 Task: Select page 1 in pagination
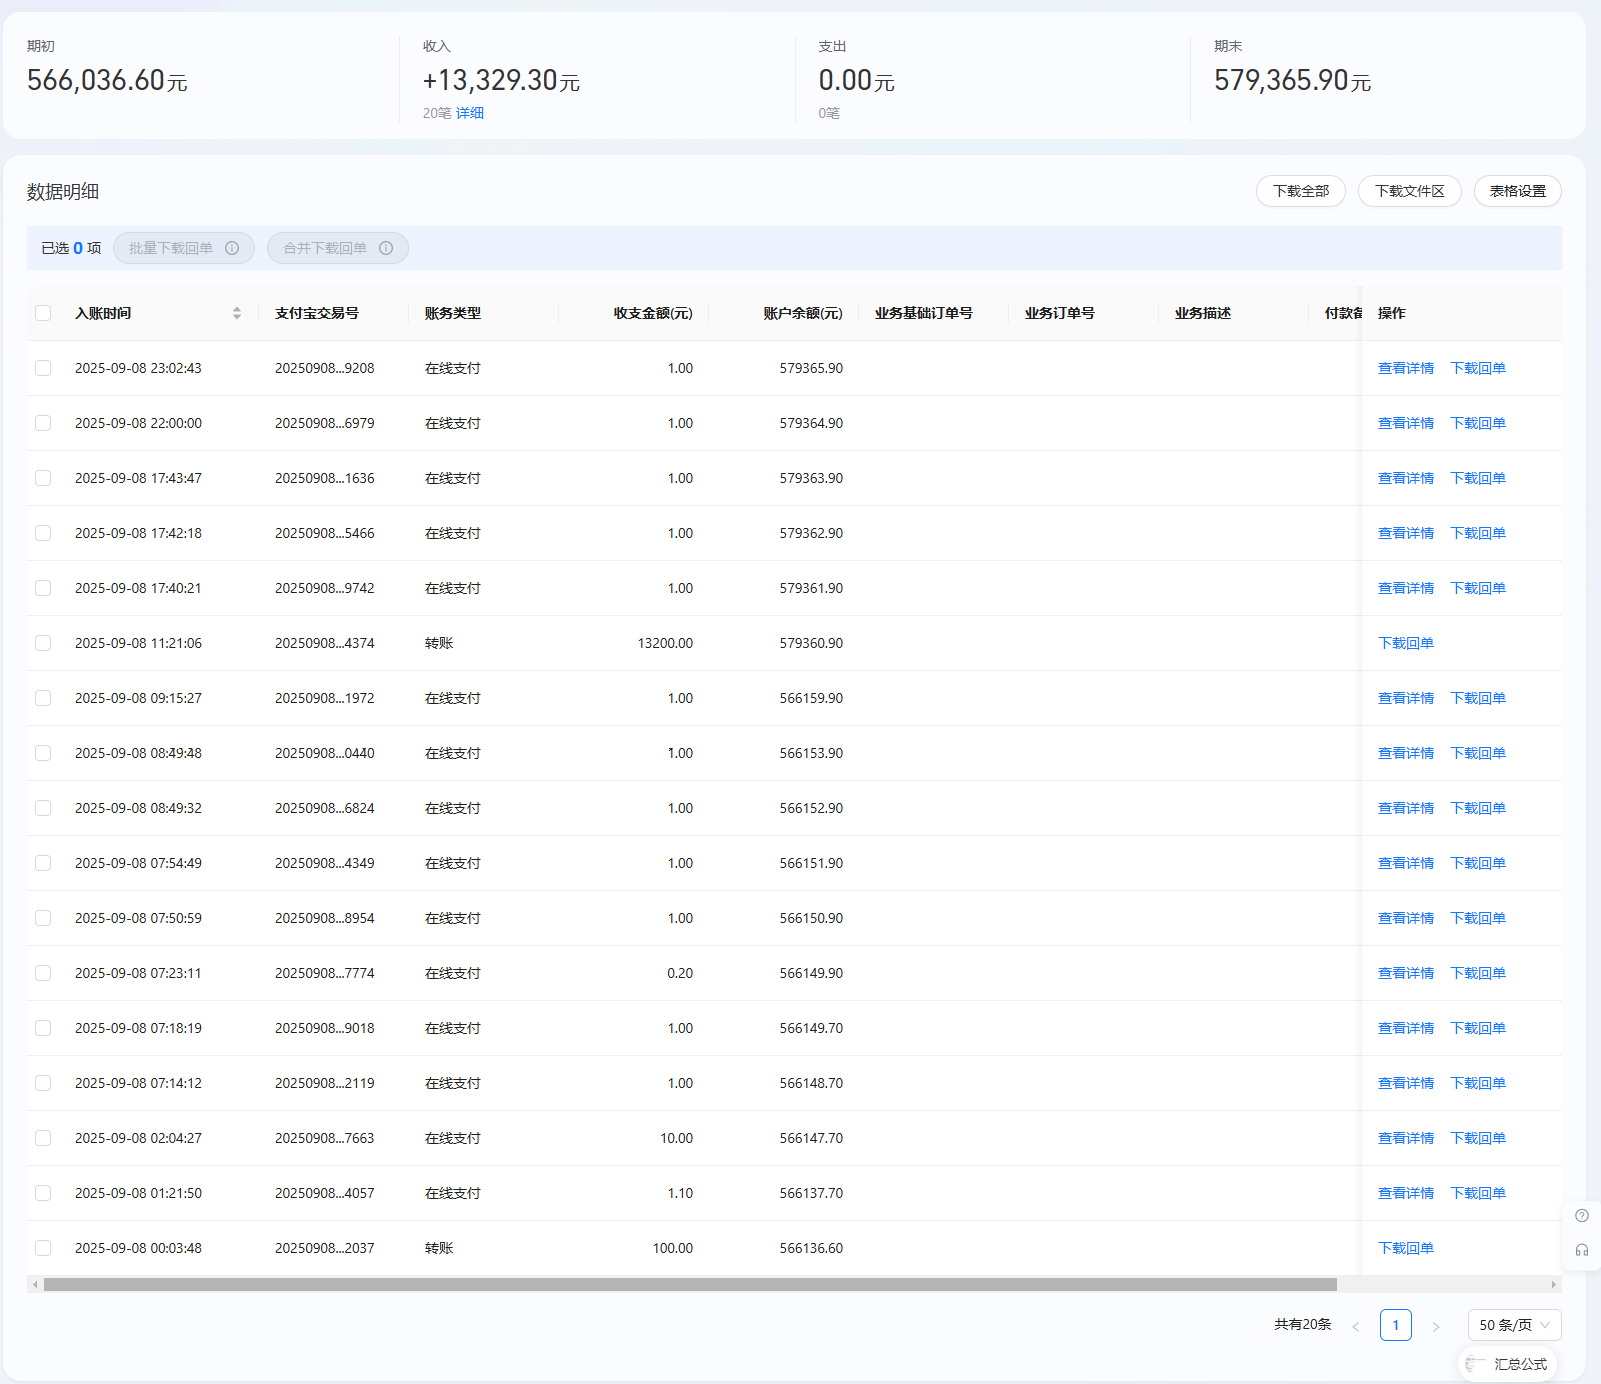pyautogui.click(x=1395, y=1325)
